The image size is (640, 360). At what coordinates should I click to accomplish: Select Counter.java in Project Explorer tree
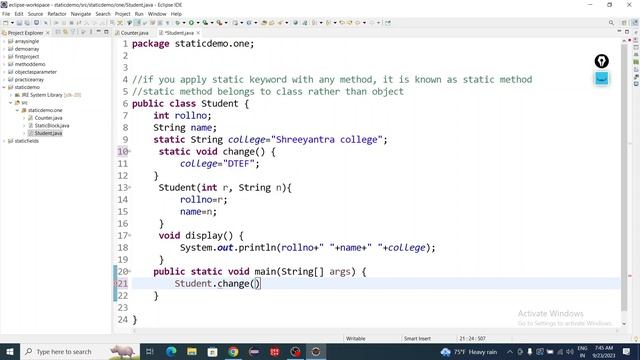48,118
